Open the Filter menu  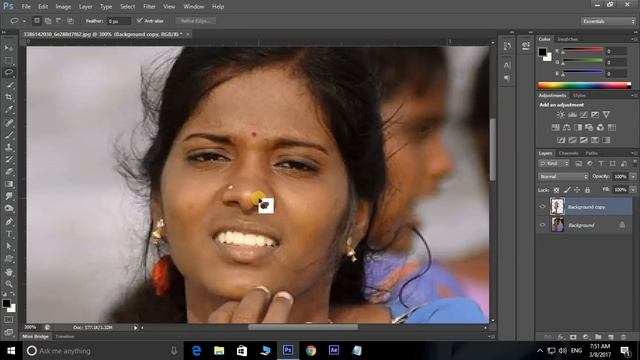click(149, 7)
